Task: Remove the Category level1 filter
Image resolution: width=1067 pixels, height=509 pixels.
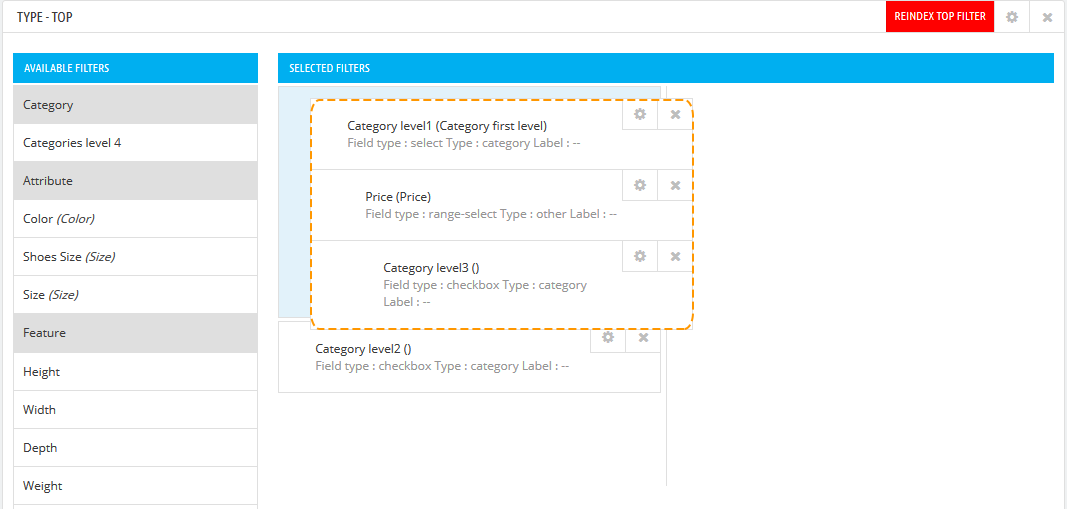Action: (x=675, y=114)
